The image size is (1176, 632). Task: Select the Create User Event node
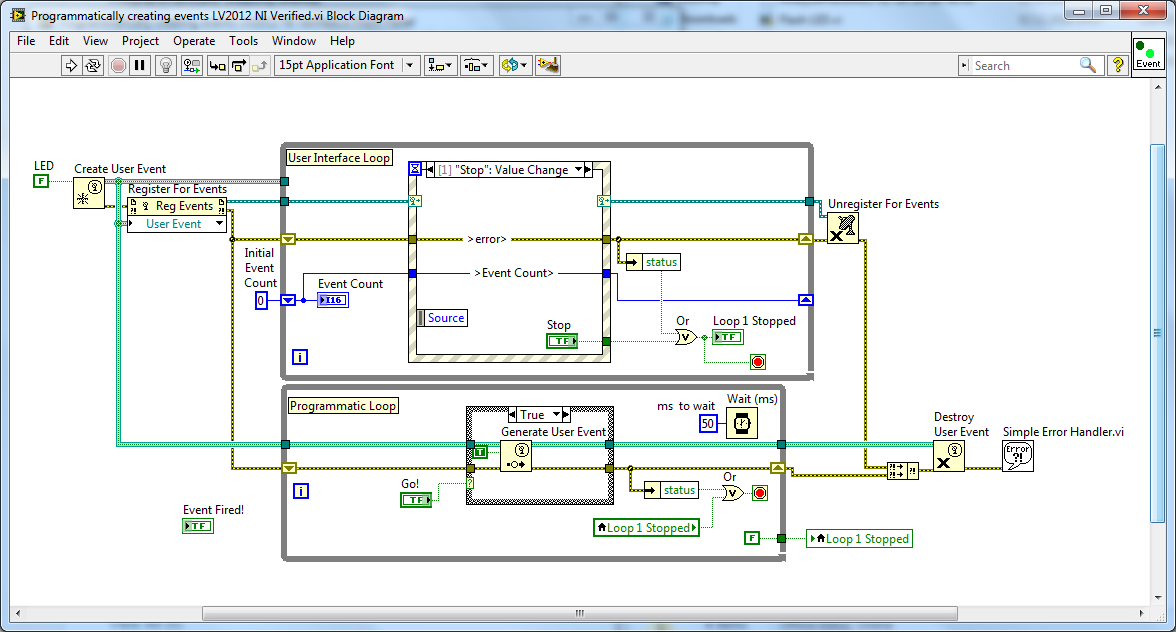[x=88, y=193]
